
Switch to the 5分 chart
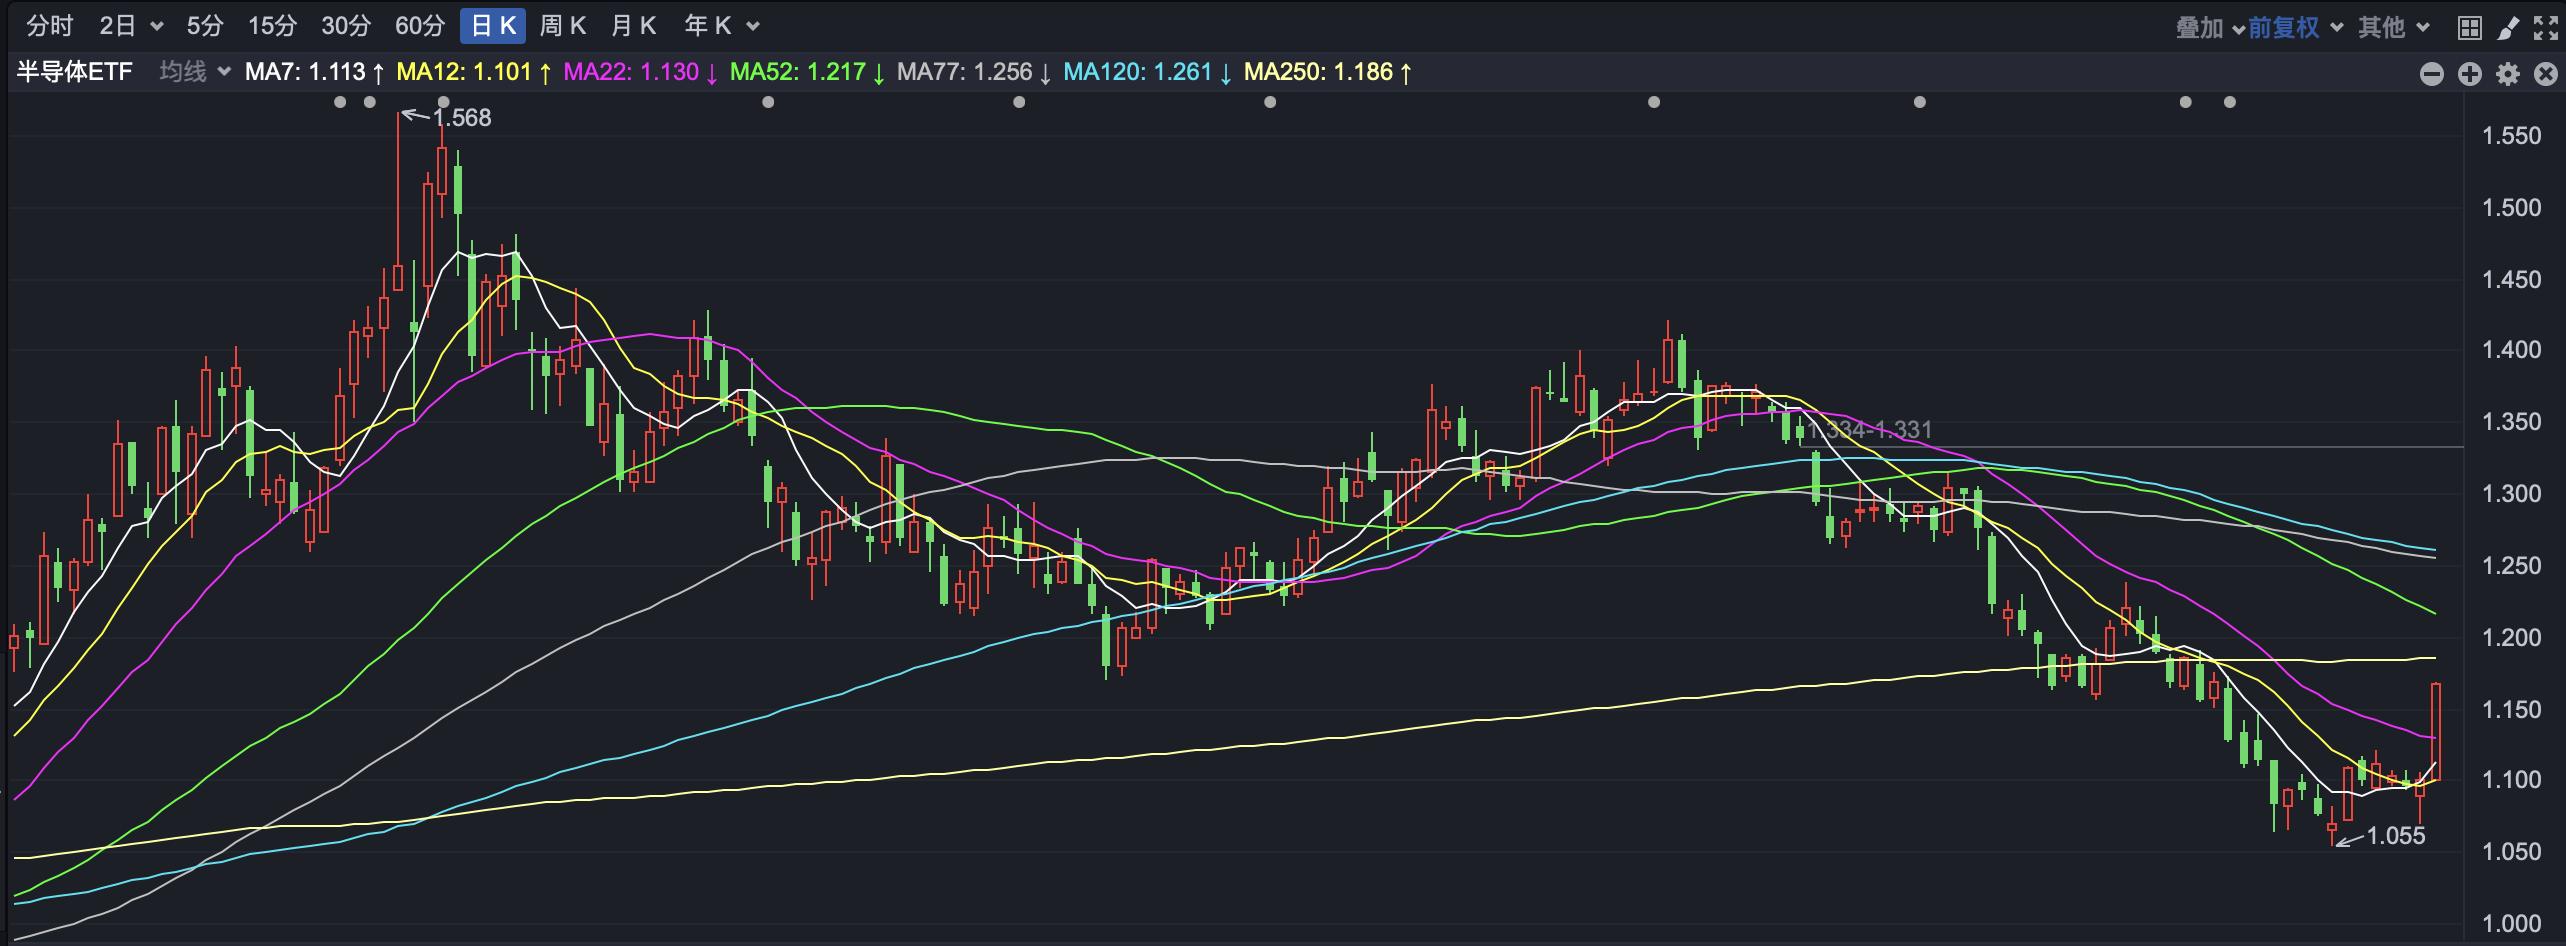click(x=205, y=26)
